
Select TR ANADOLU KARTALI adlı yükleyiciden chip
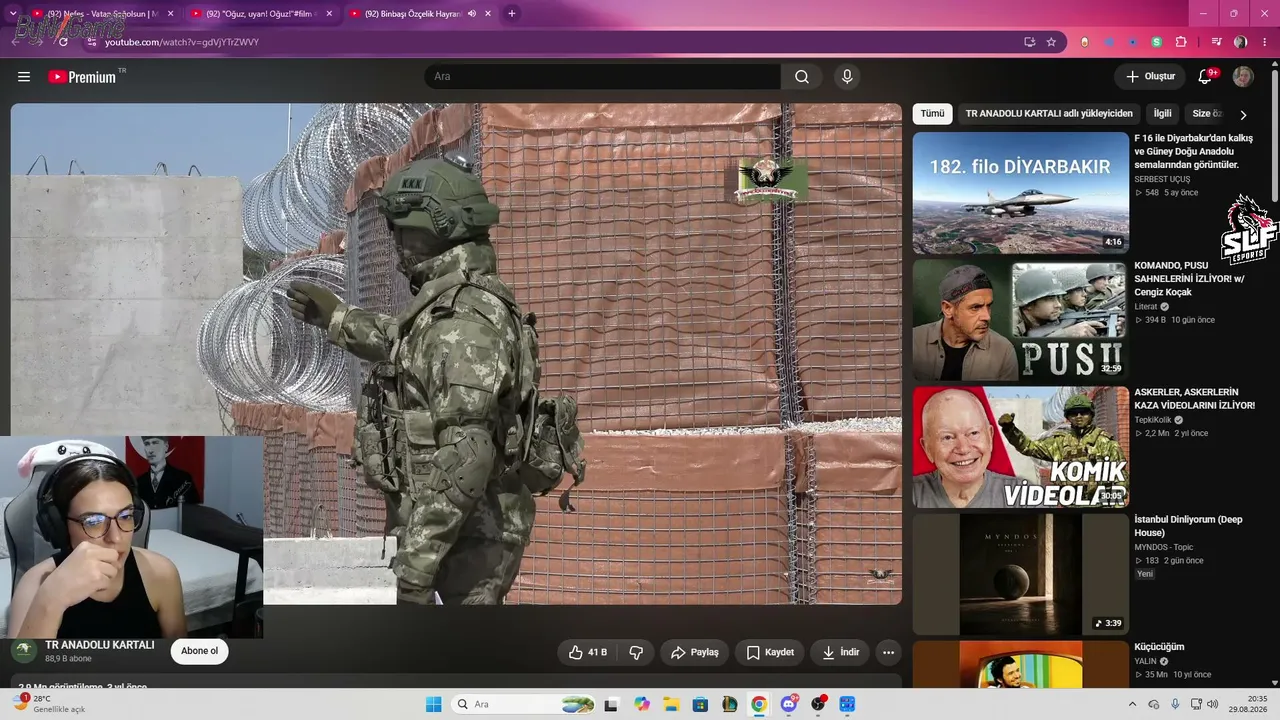point(1049,114)
